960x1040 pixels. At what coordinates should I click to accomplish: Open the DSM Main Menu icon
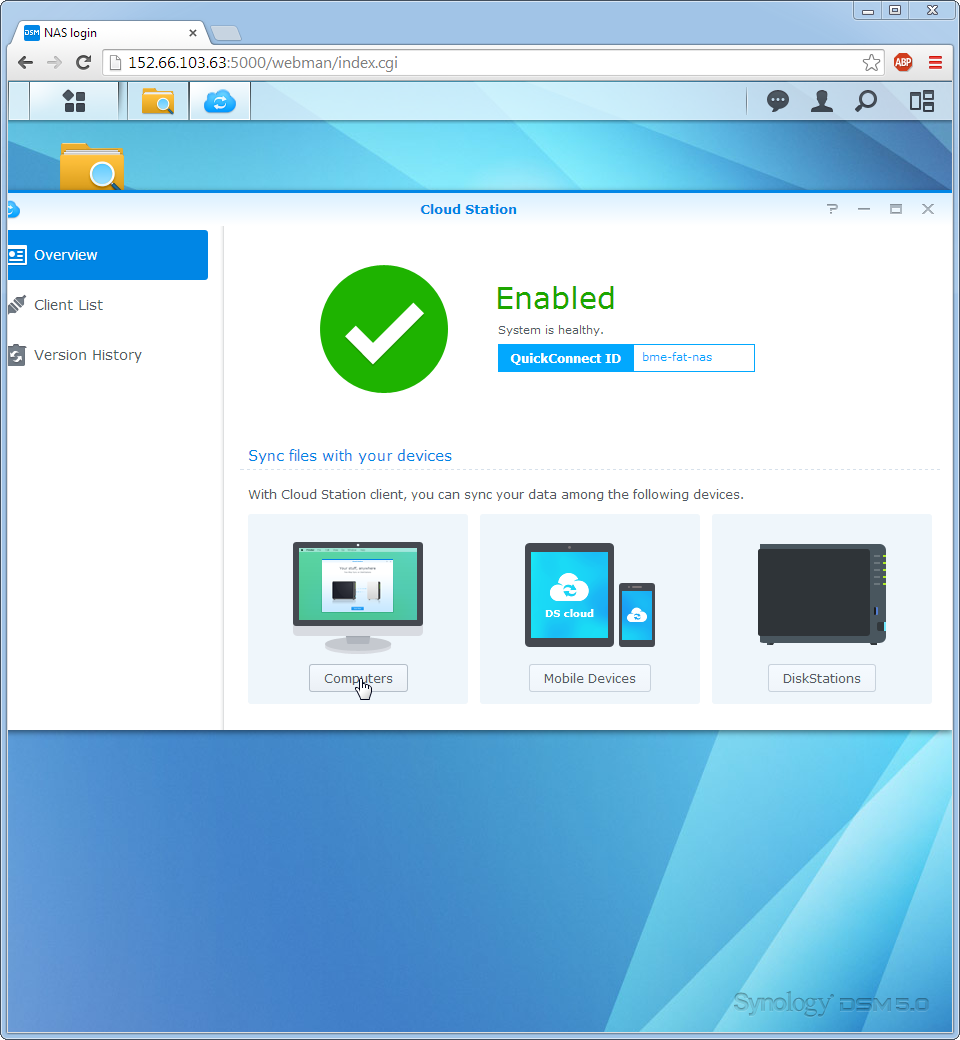click(x=74, y=101)
